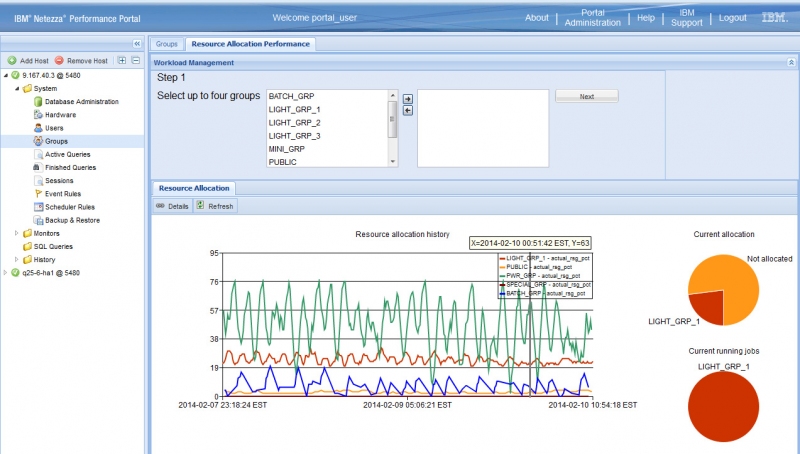Click scroll-up arrow of groups list
Screen dimensions: 800x454
(392, 95)
